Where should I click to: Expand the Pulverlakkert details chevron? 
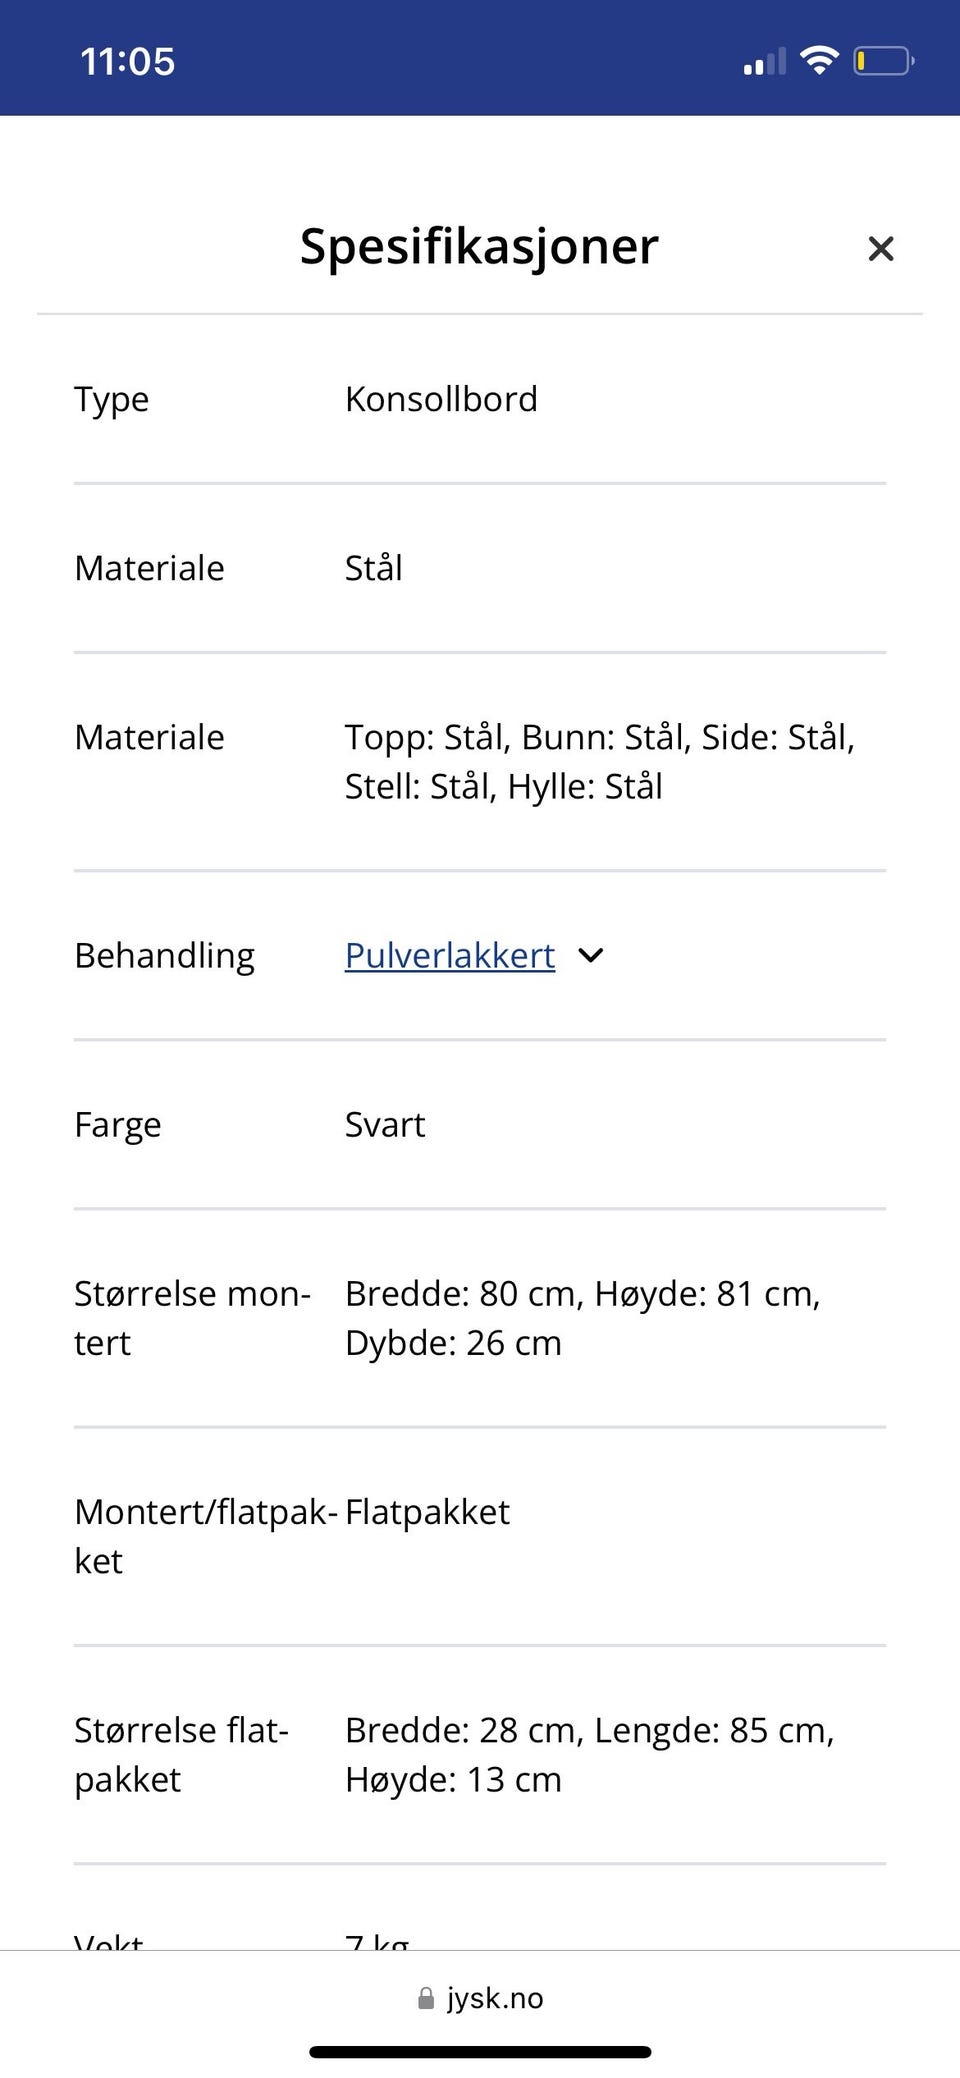(590, 956)
